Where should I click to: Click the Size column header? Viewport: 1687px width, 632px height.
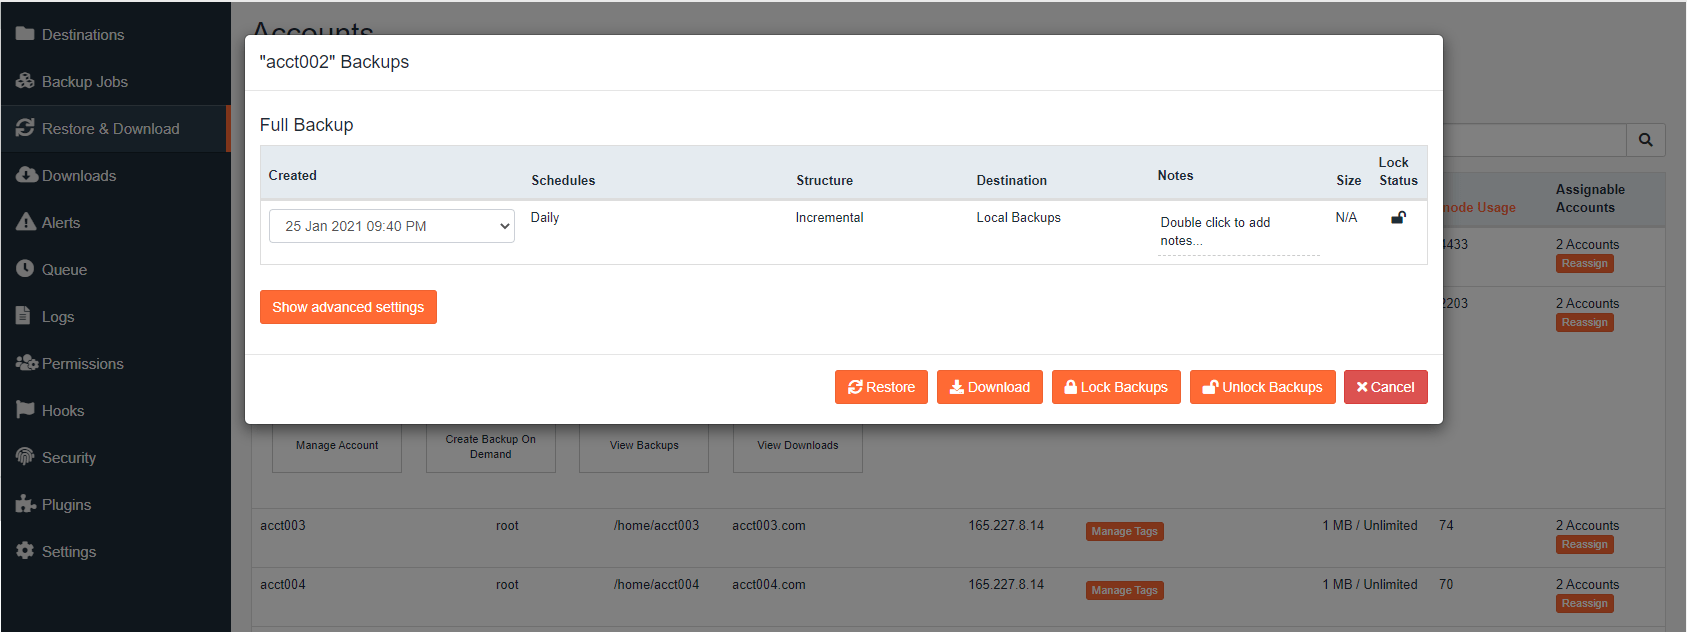pyautogui.click(x=1349, y=180)
